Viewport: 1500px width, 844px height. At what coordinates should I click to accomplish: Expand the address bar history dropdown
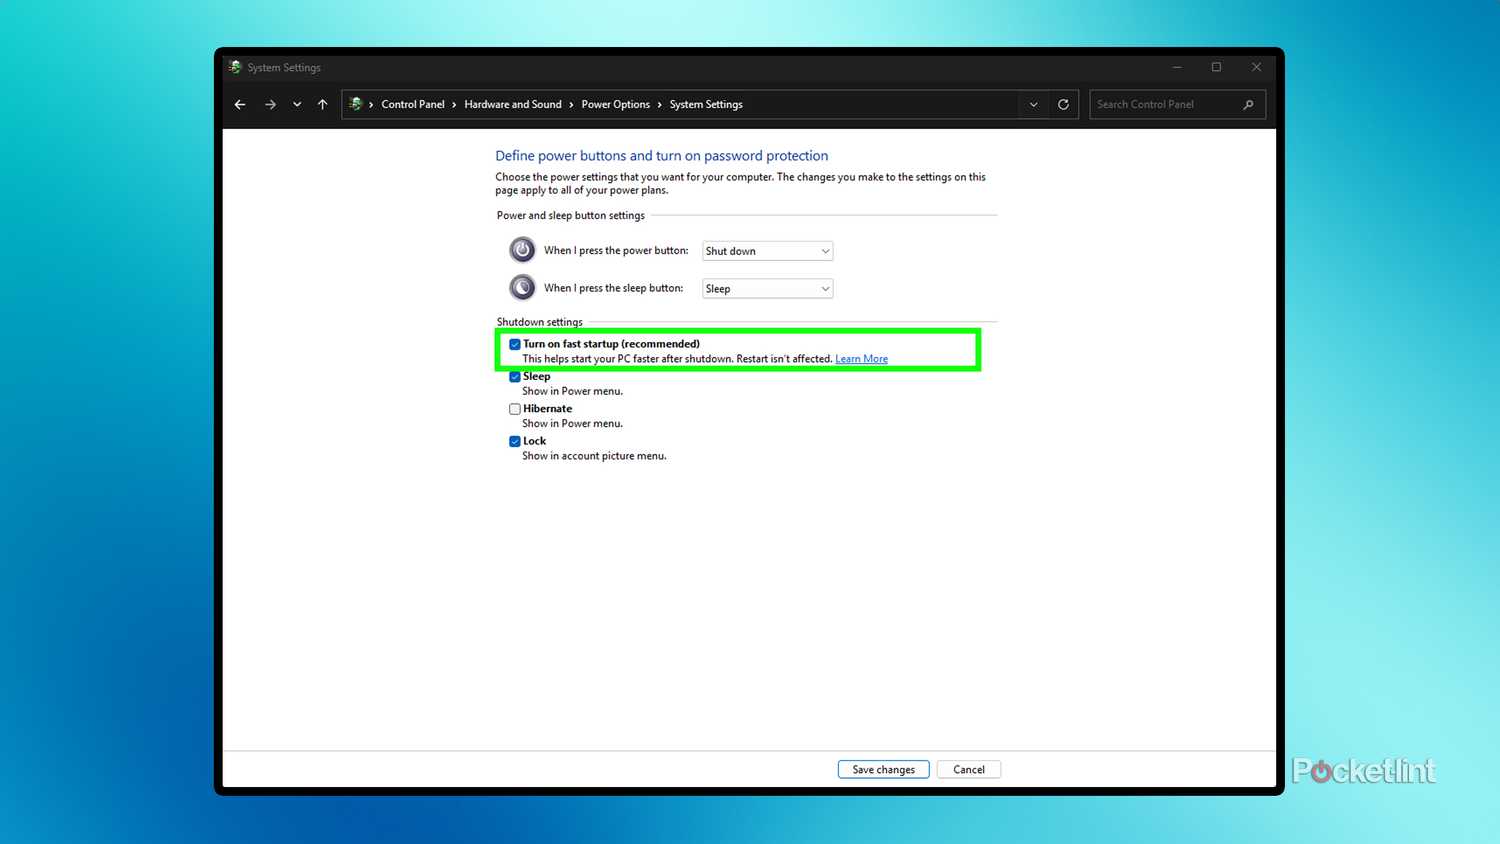(x=1033, y=104)
